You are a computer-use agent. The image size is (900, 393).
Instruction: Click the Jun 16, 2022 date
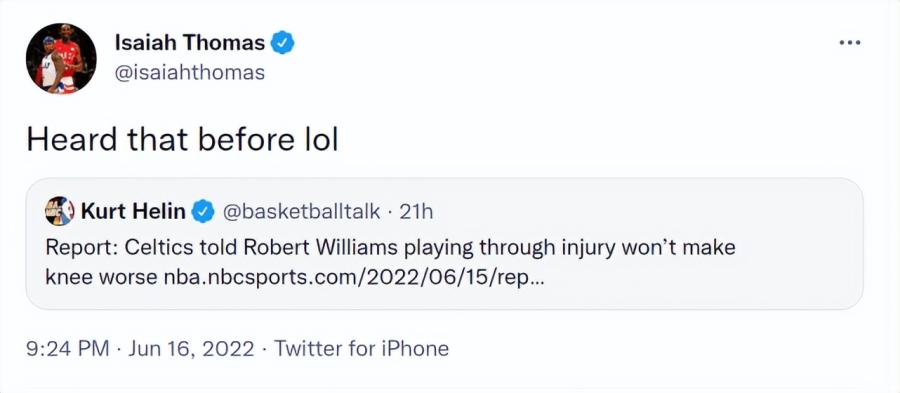pyautogui.click(x=191, y=348)
